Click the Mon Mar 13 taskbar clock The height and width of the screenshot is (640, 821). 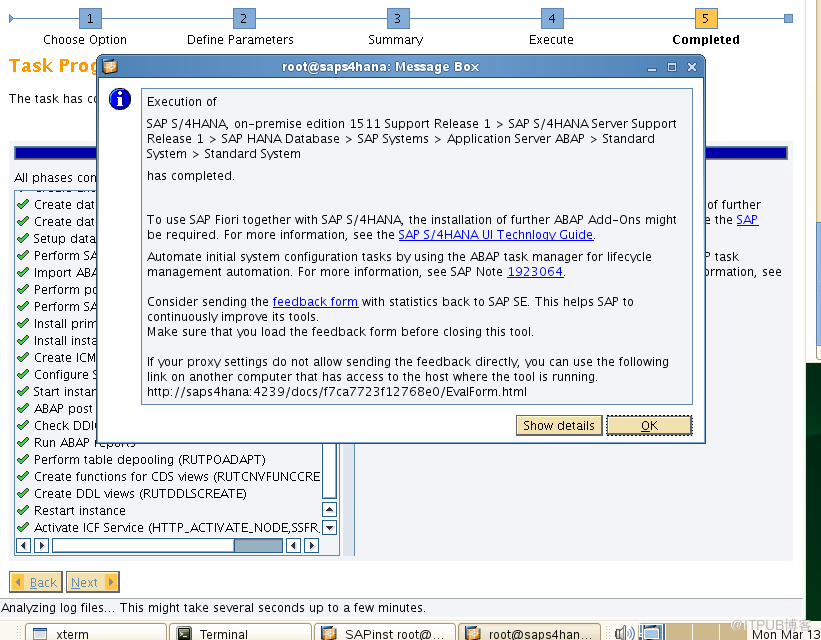click(x=786, y=634)
